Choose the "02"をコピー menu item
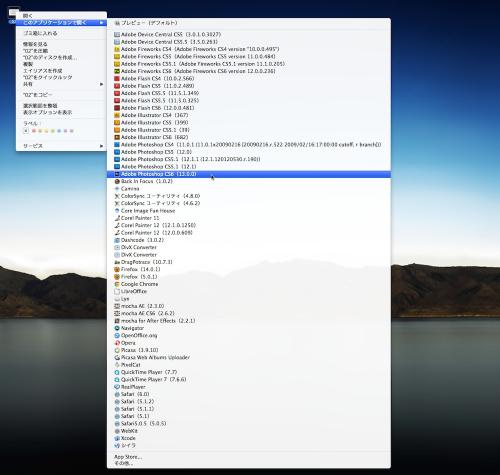Viewport: 500px width, 475px height. point(61,95)
